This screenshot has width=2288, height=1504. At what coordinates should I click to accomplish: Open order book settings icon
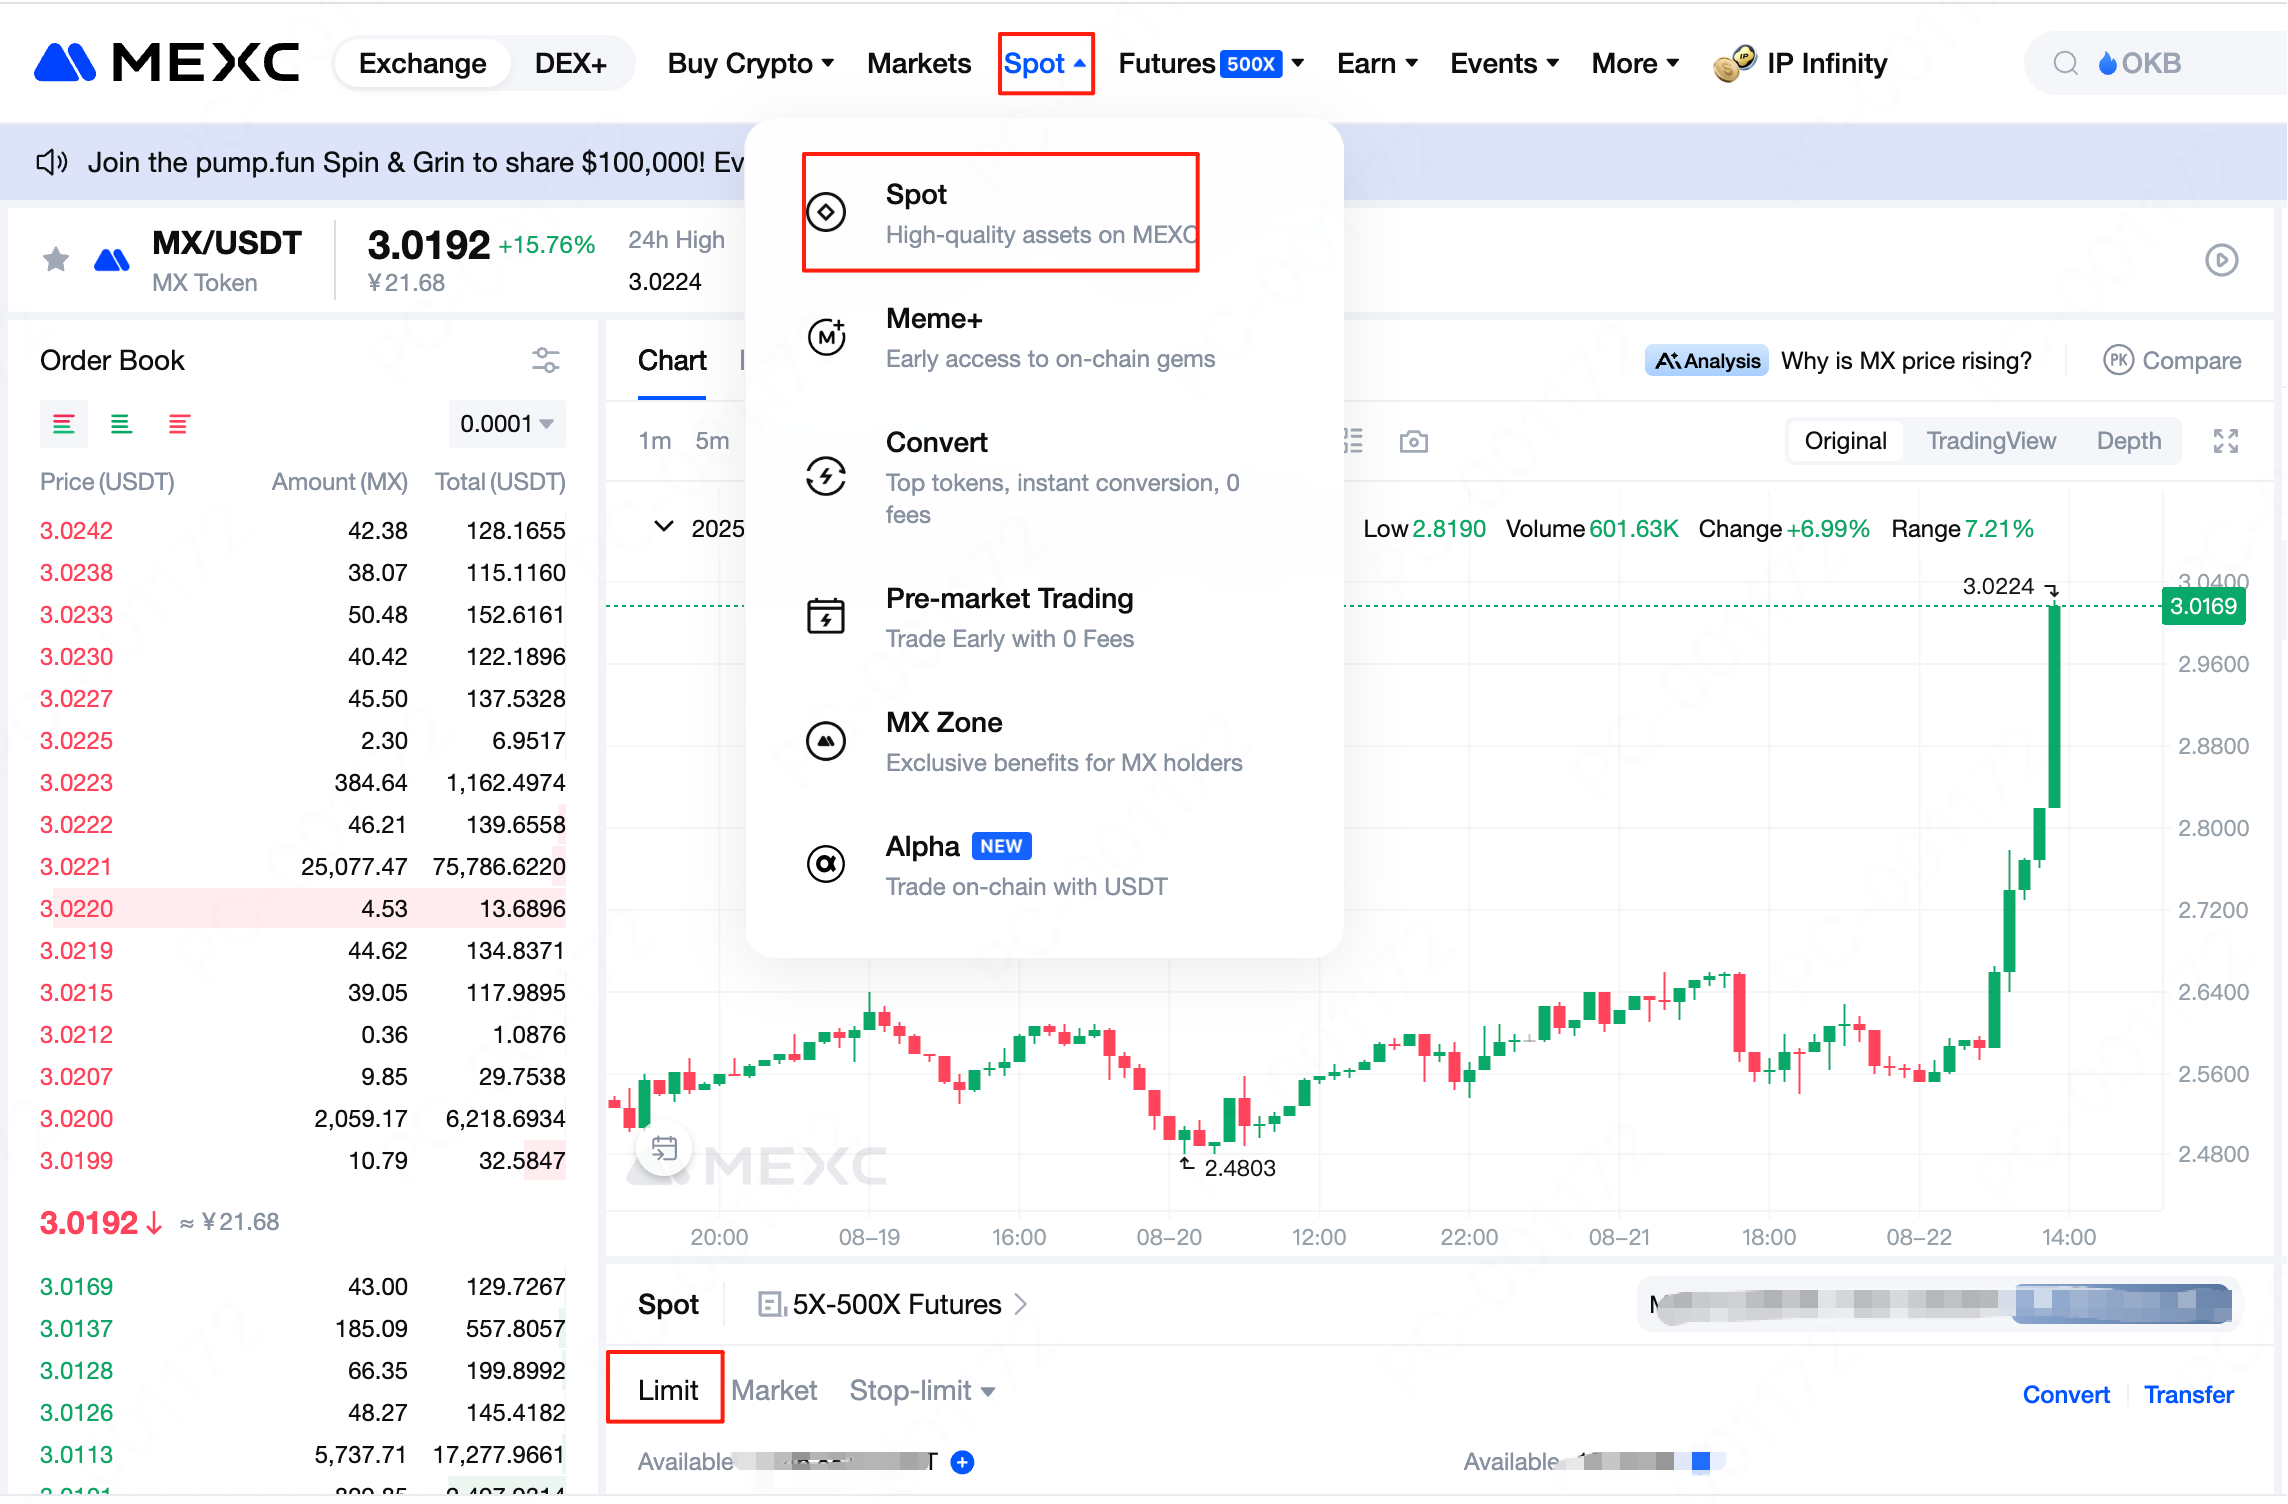[x=545, y=360]
